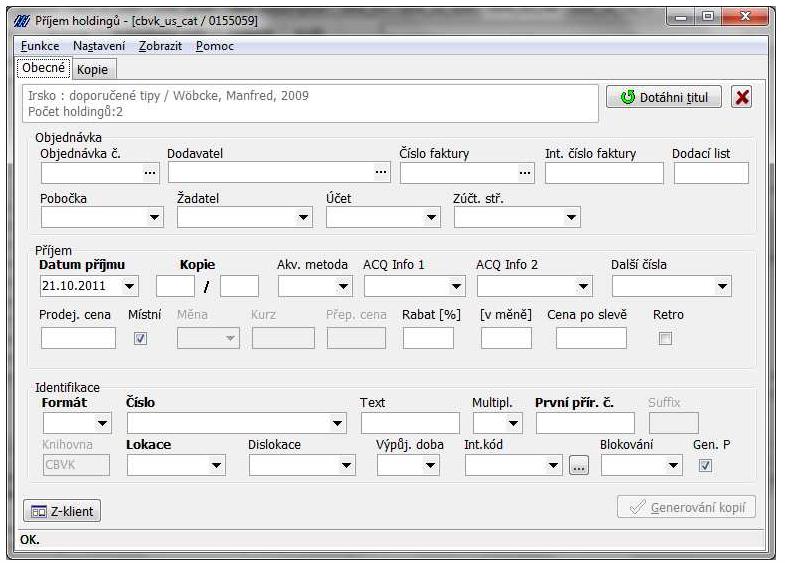
Task: Expand the Číslo combo box
Action: click(x=337, y=424)
